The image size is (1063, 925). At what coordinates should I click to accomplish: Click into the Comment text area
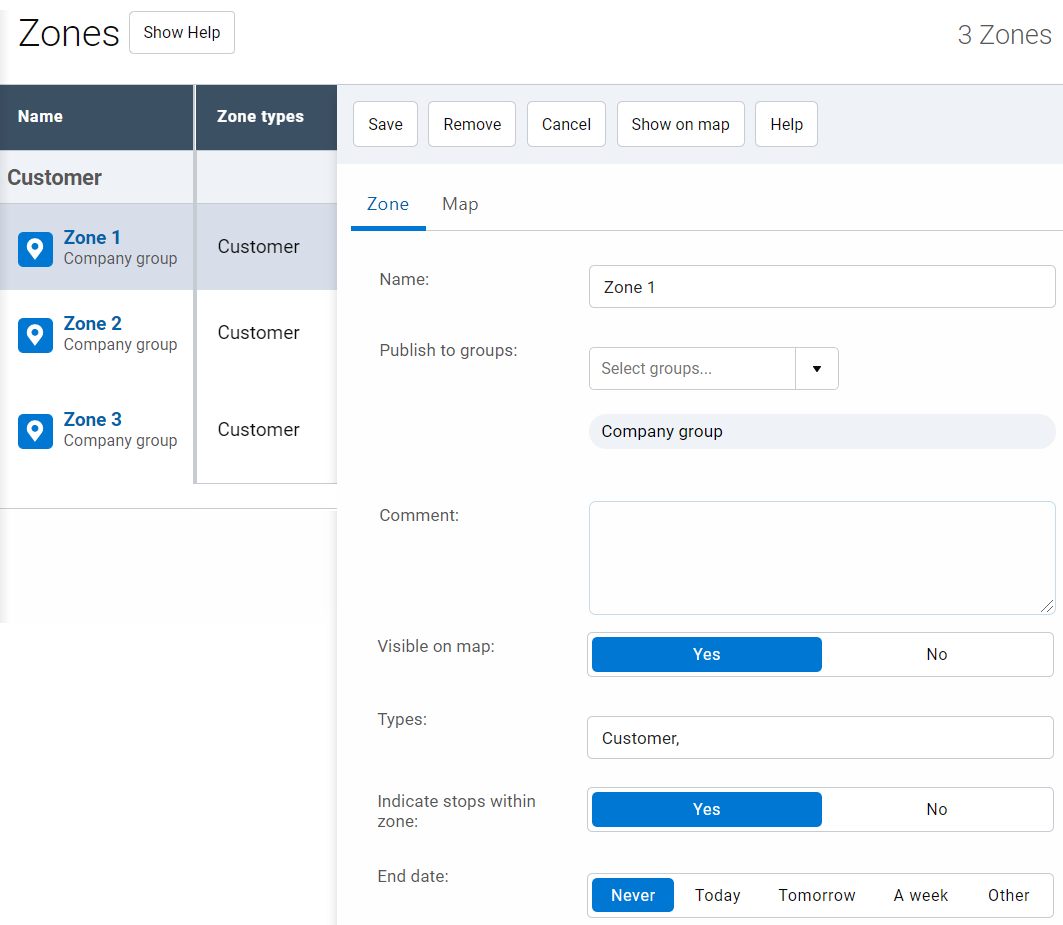click(x=822, y=558)
